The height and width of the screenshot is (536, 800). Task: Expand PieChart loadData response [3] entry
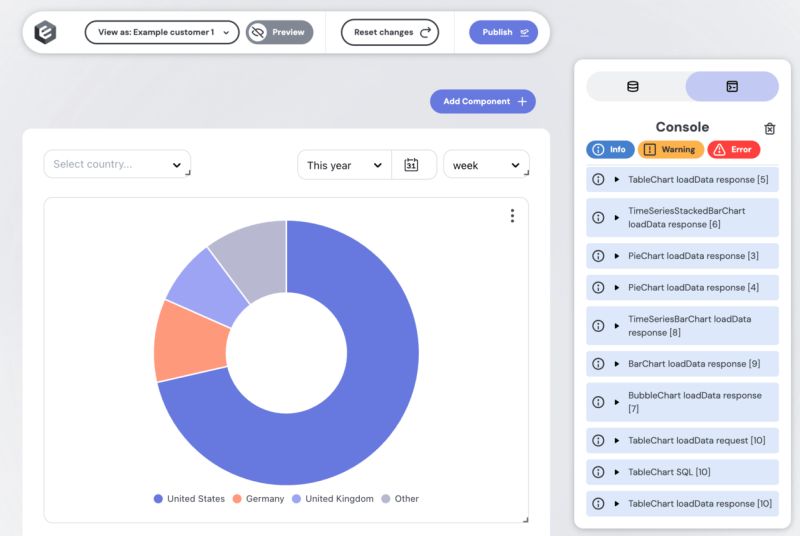pos(682,256)
